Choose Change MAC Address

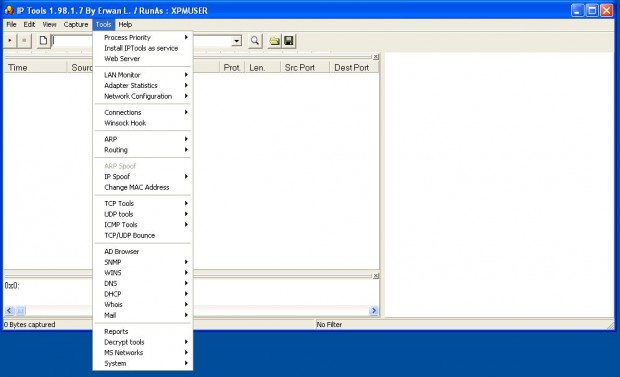[x=143, y=187]
